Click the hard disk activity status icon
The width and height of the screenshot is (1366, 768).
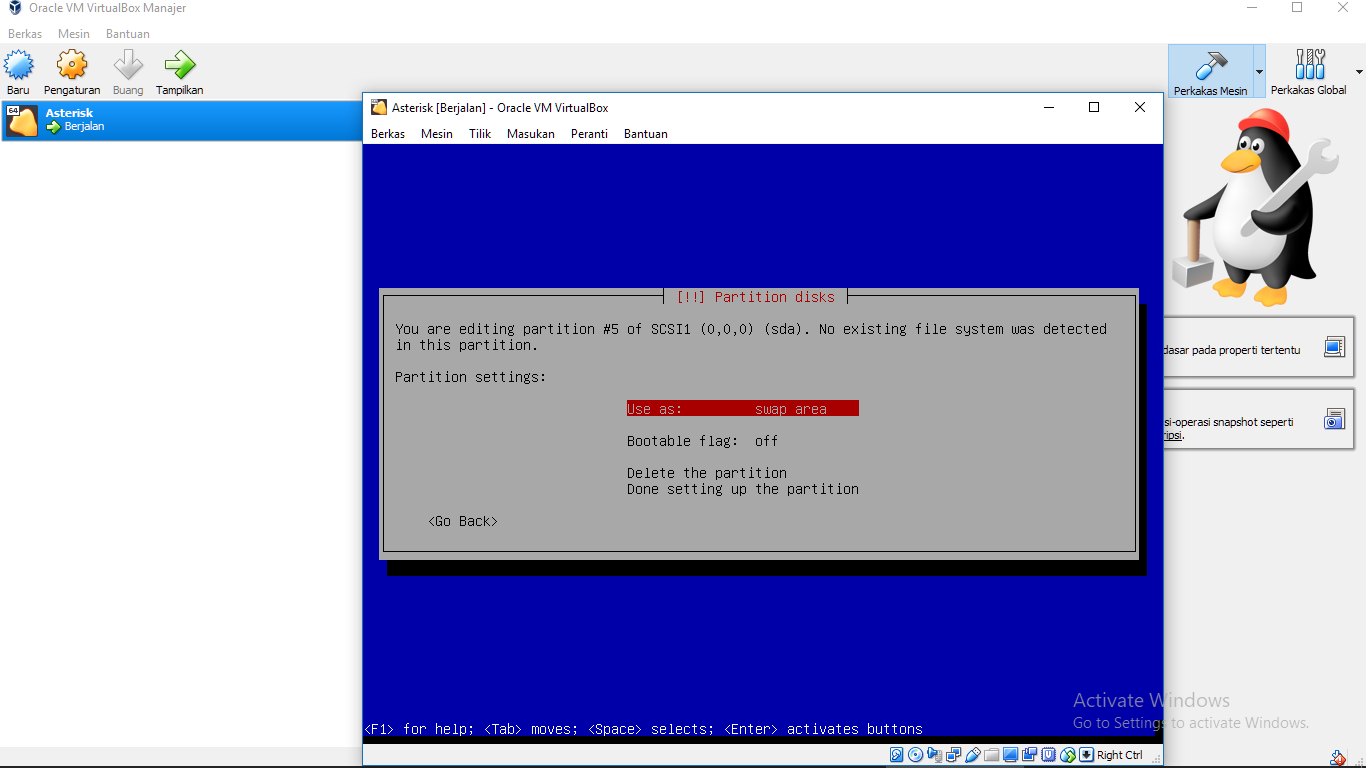[x=896, y=755]
